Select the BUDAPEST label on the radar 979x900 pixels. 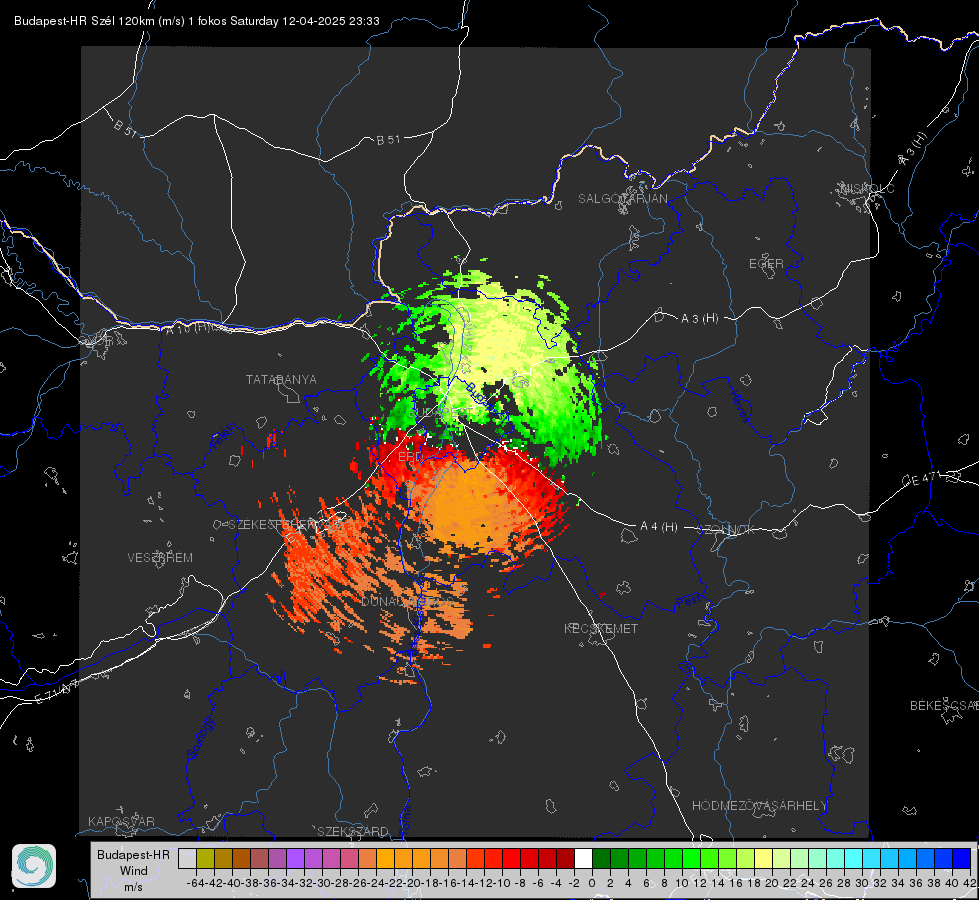pyautogui.click(x=441, y=412)
